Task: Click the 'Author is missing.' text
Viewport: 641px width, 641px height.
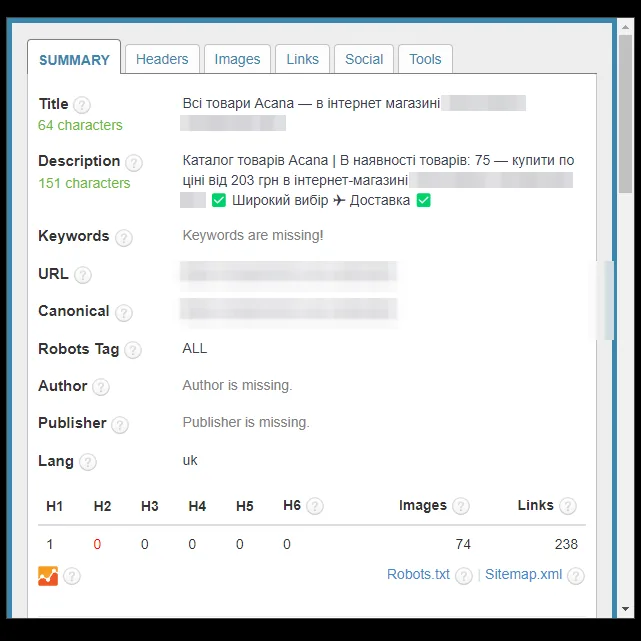Action: (x=237, y=385)
